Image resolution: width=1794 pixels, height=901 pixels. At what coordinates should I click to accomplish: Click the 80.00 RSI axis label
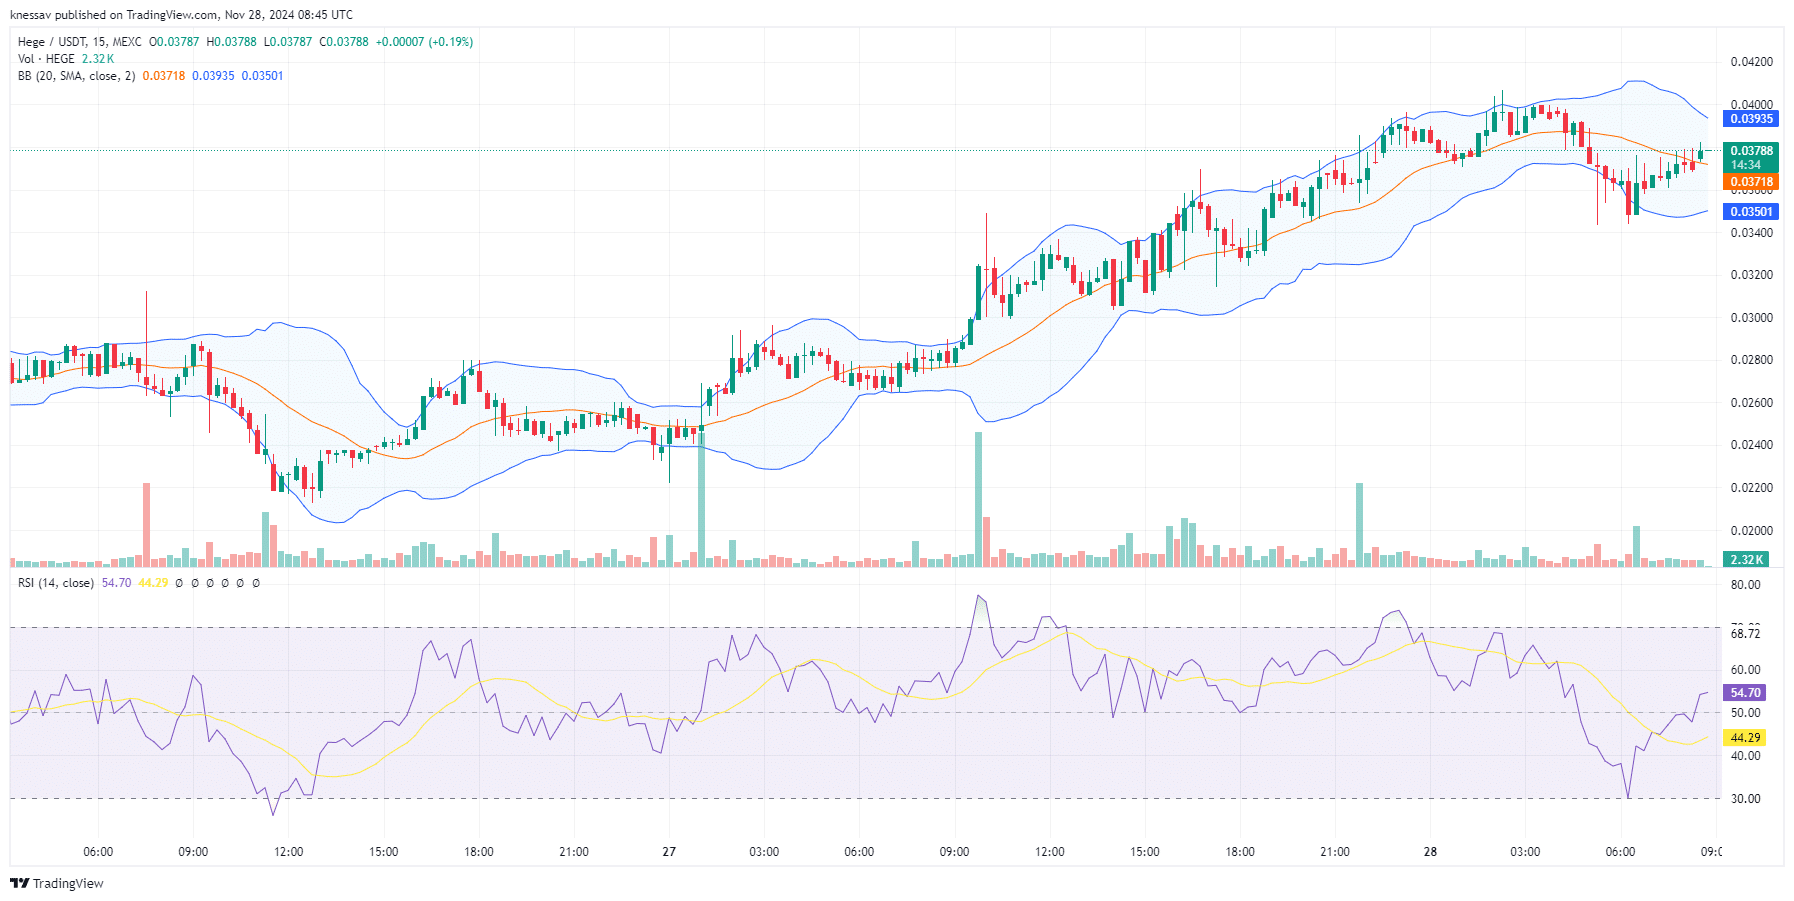pos(1746,585)
